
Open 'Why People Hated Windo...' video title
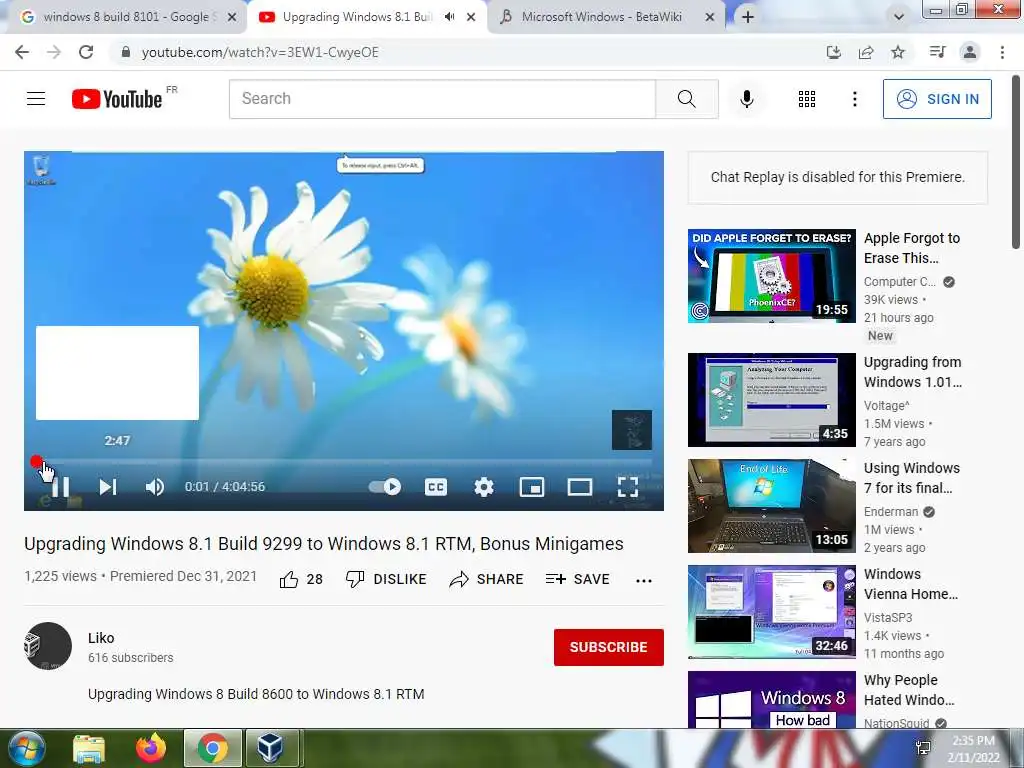pyautogui.click(x=909, y=690)
